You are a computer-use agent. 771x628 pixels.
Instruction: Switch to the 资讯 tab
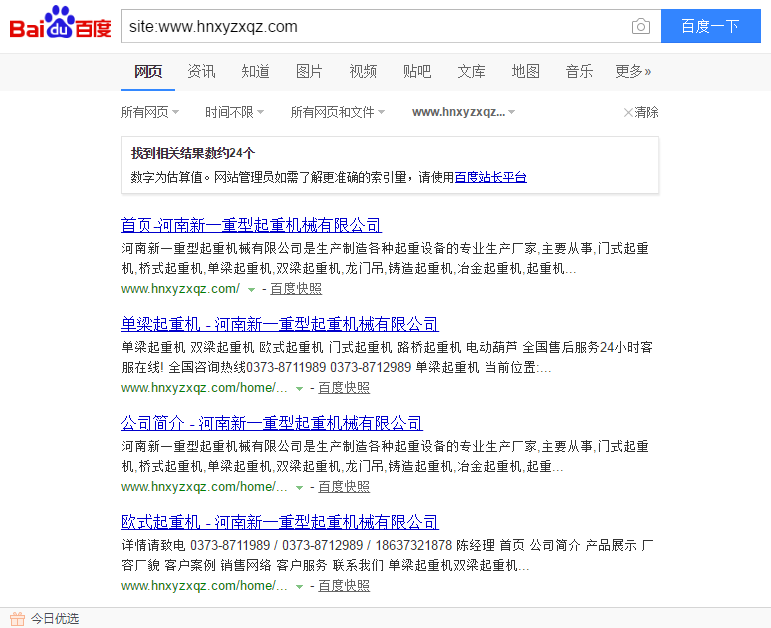tap(202, 72)
